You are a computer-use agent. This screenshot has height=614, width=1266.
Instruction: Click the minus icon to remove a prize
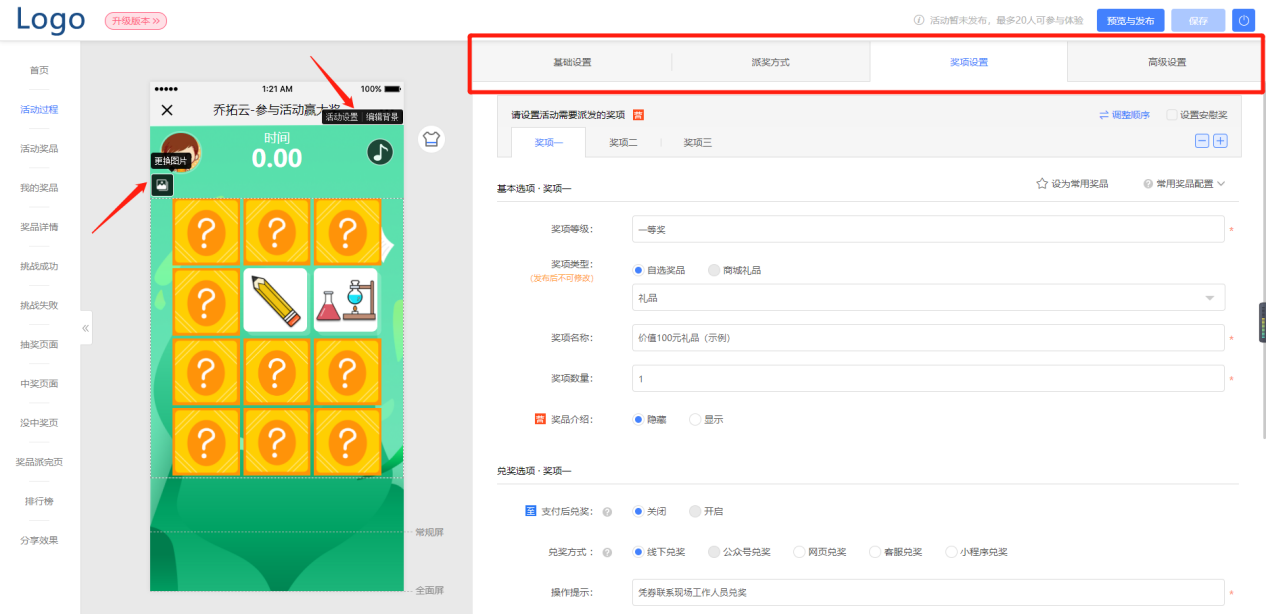tap(1202, 141)
